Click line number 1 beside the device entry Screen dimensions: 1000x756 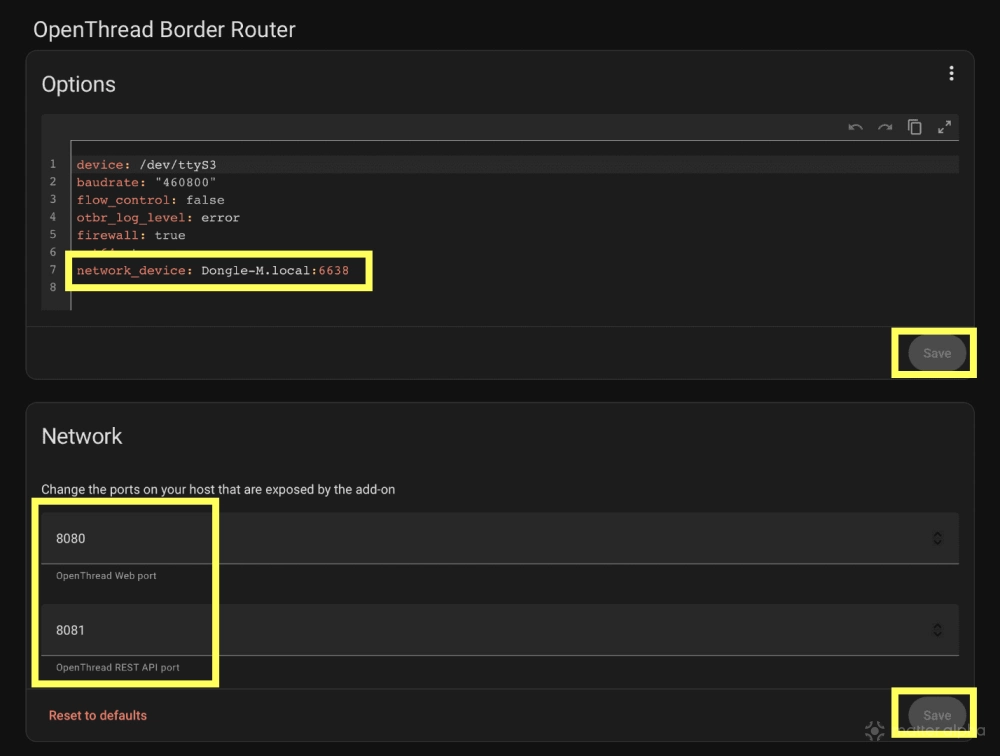pyautogui.click(x=52, y=164)
